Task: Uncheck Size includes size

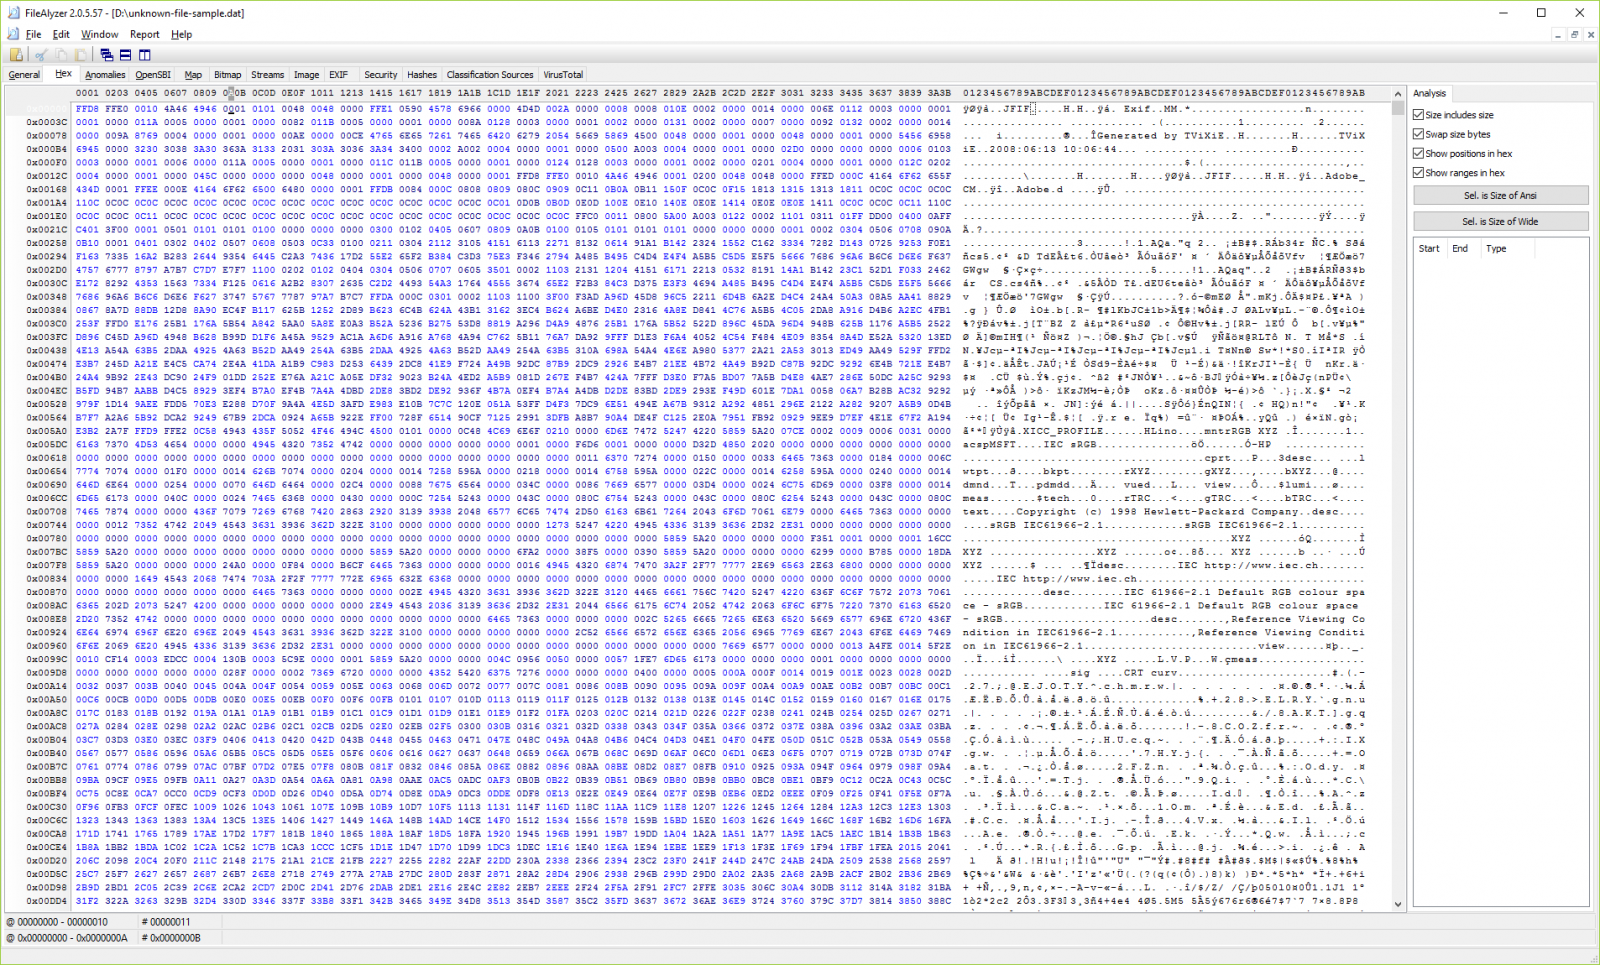Action: [1418, 115]
